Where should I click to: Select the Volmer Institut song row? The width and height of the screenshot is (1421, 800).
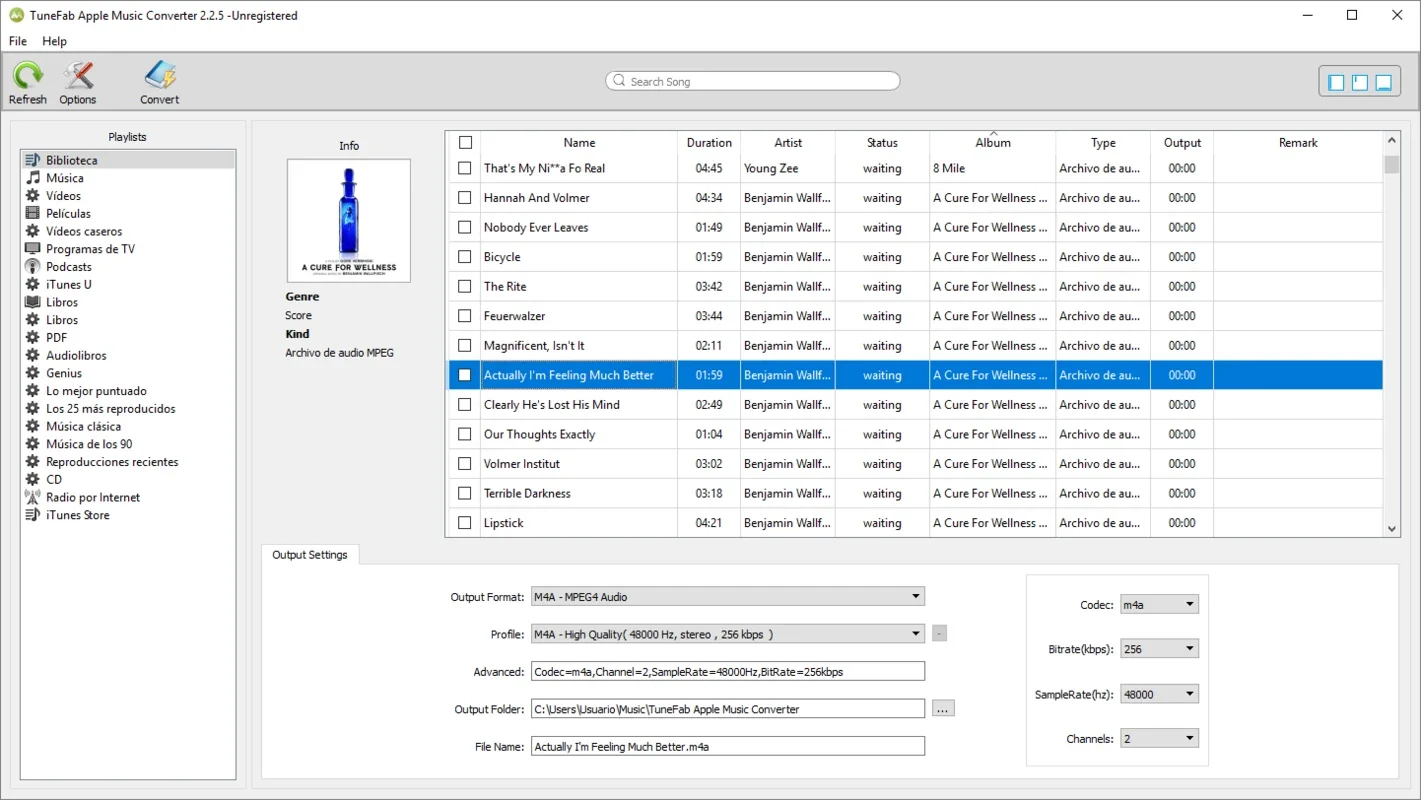(914, 464)
